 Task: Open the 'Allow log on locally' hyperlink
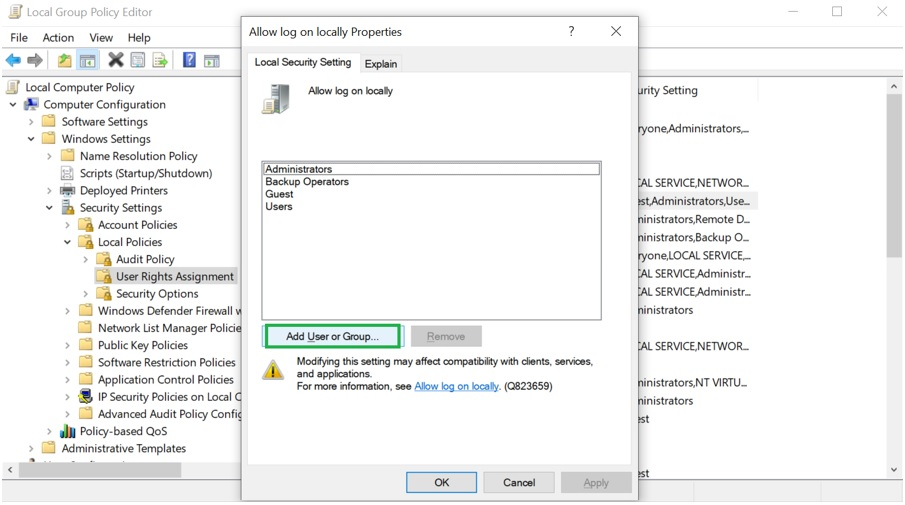tap(456, 386)
